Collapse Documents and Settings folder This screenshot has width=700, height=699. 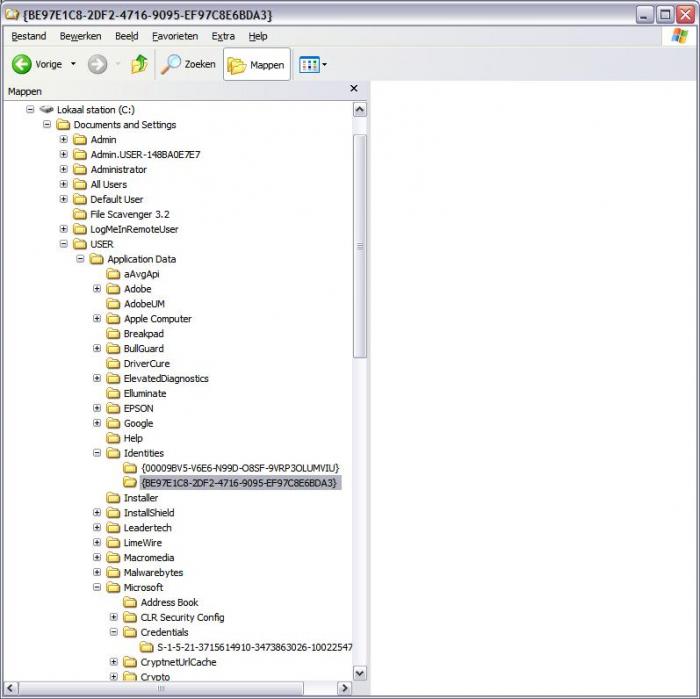tap(47, 124)
